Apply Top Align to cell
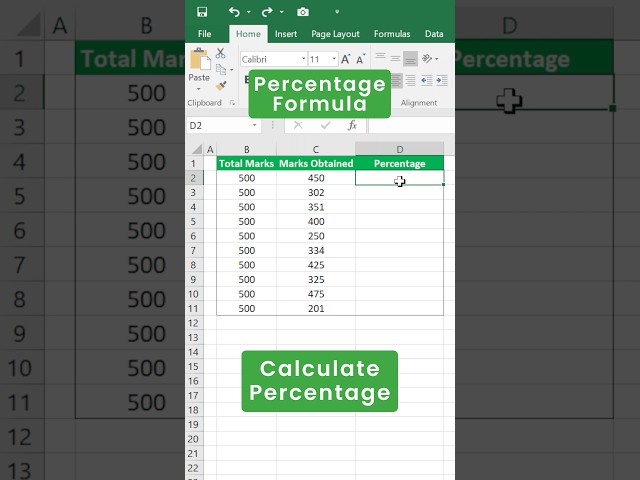 [x=380, y=58]
